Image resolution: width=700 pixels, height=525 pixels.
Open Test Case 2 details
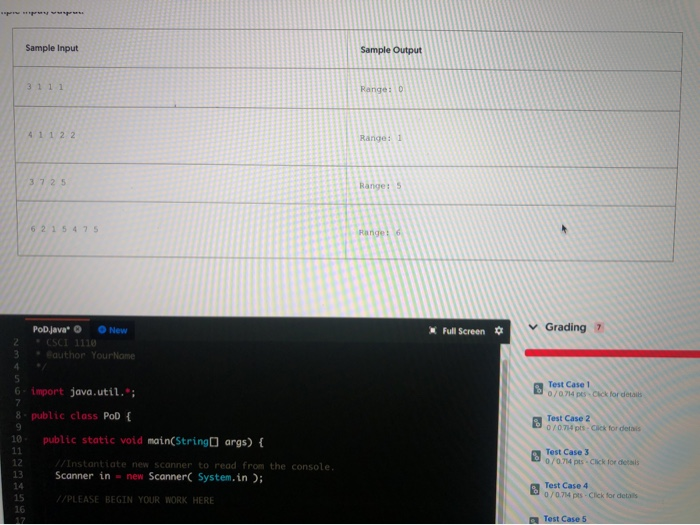click(568, 418)
